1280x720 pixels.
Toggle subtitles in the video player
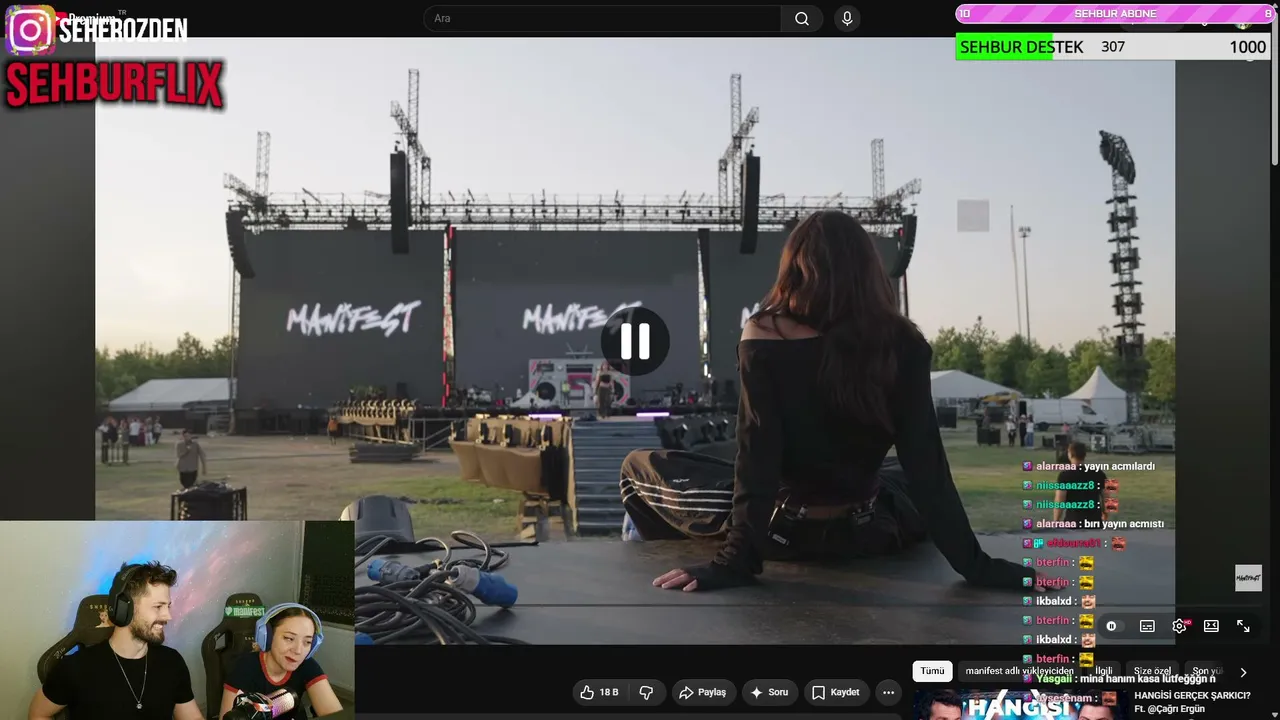tap(1147, 626)
